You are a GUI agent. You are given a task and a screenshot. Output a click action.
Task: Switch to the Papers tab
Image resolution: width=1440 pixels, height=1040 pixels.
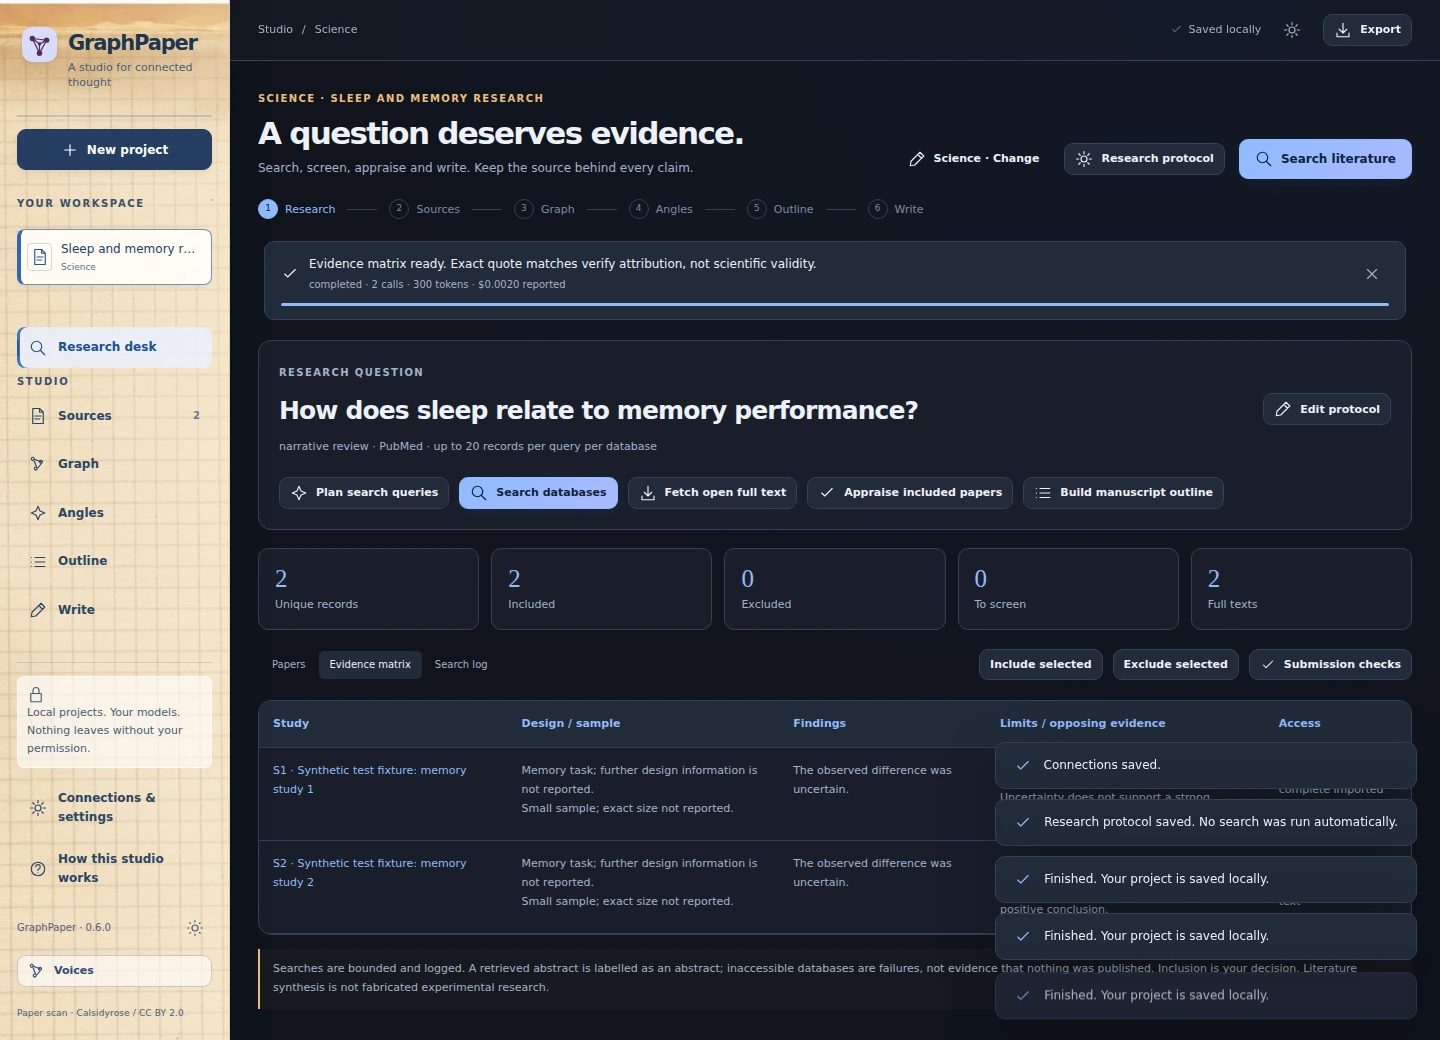pyautogui.click(x=289, y=665)
